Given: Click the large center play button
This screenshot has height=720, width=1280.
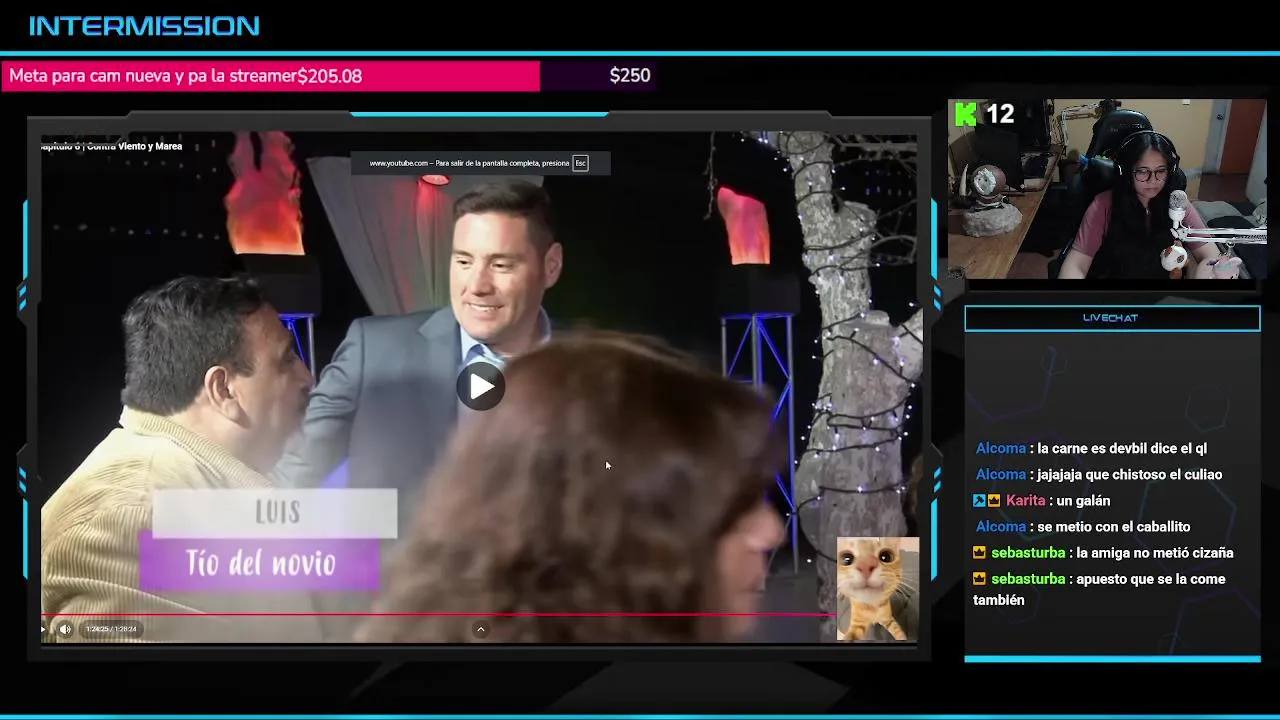Looking at the screenshot, I should tap(481, 387).
